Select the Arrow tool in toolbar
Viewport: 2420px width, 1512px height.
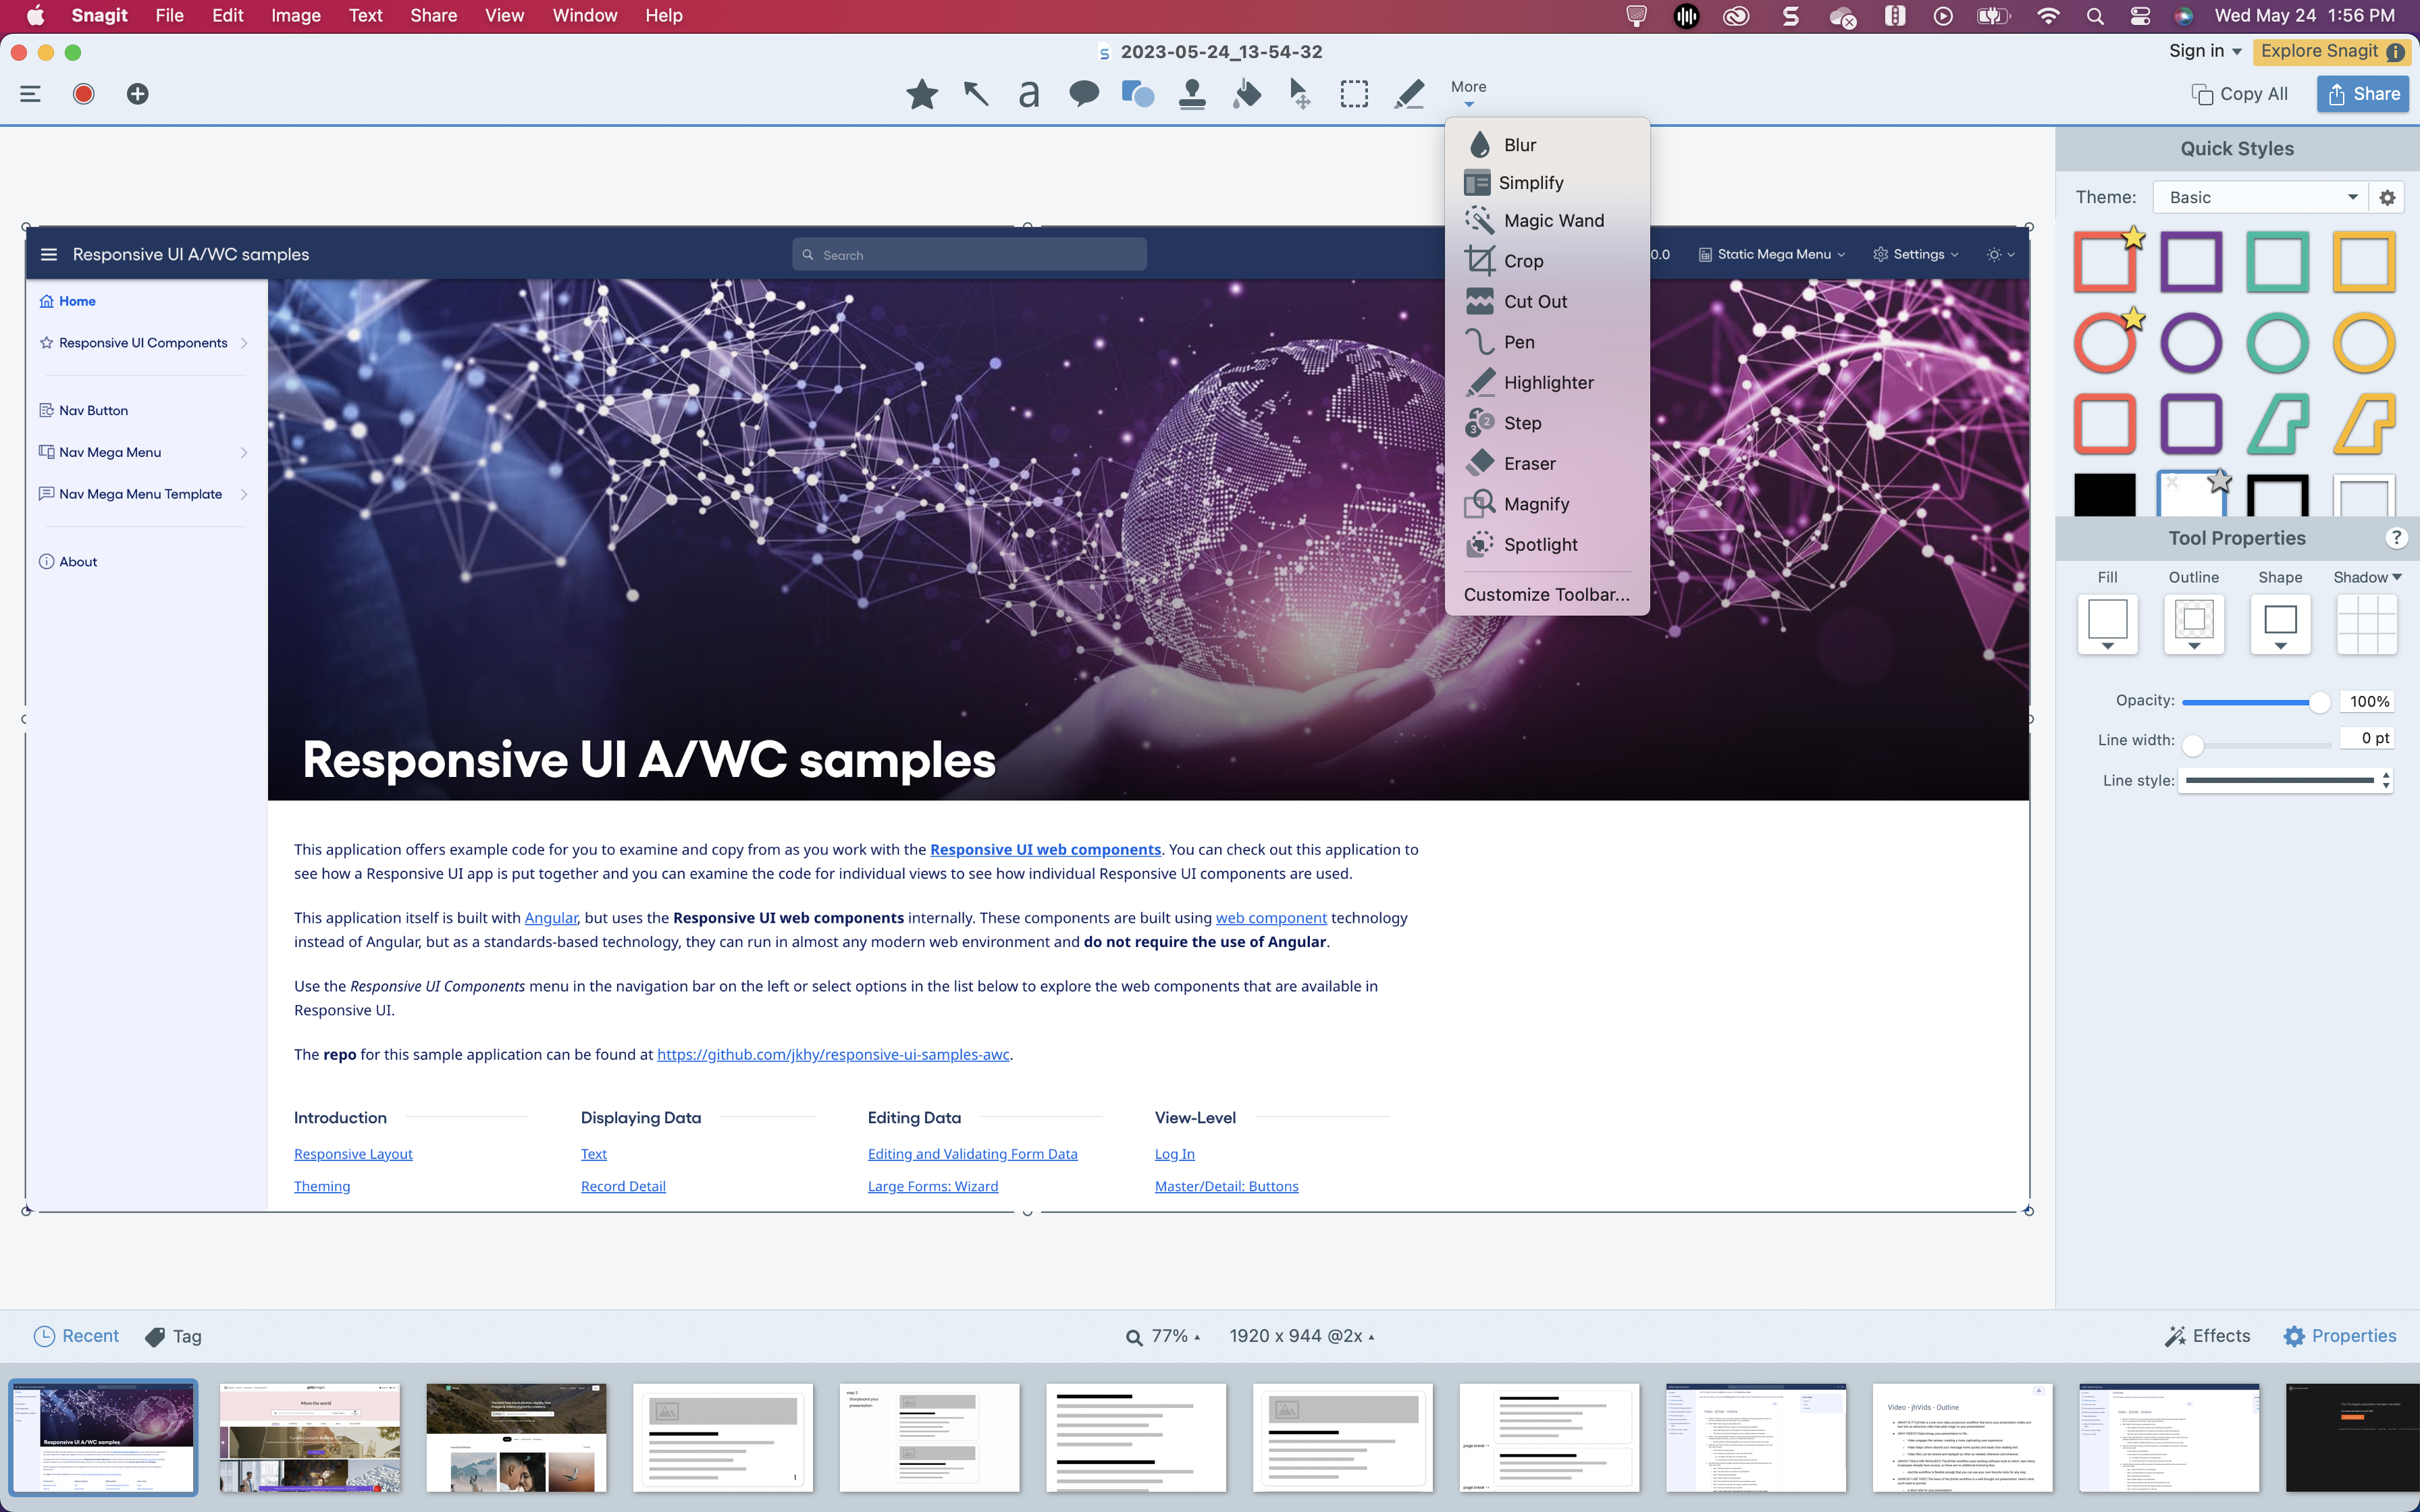point(975,94)
